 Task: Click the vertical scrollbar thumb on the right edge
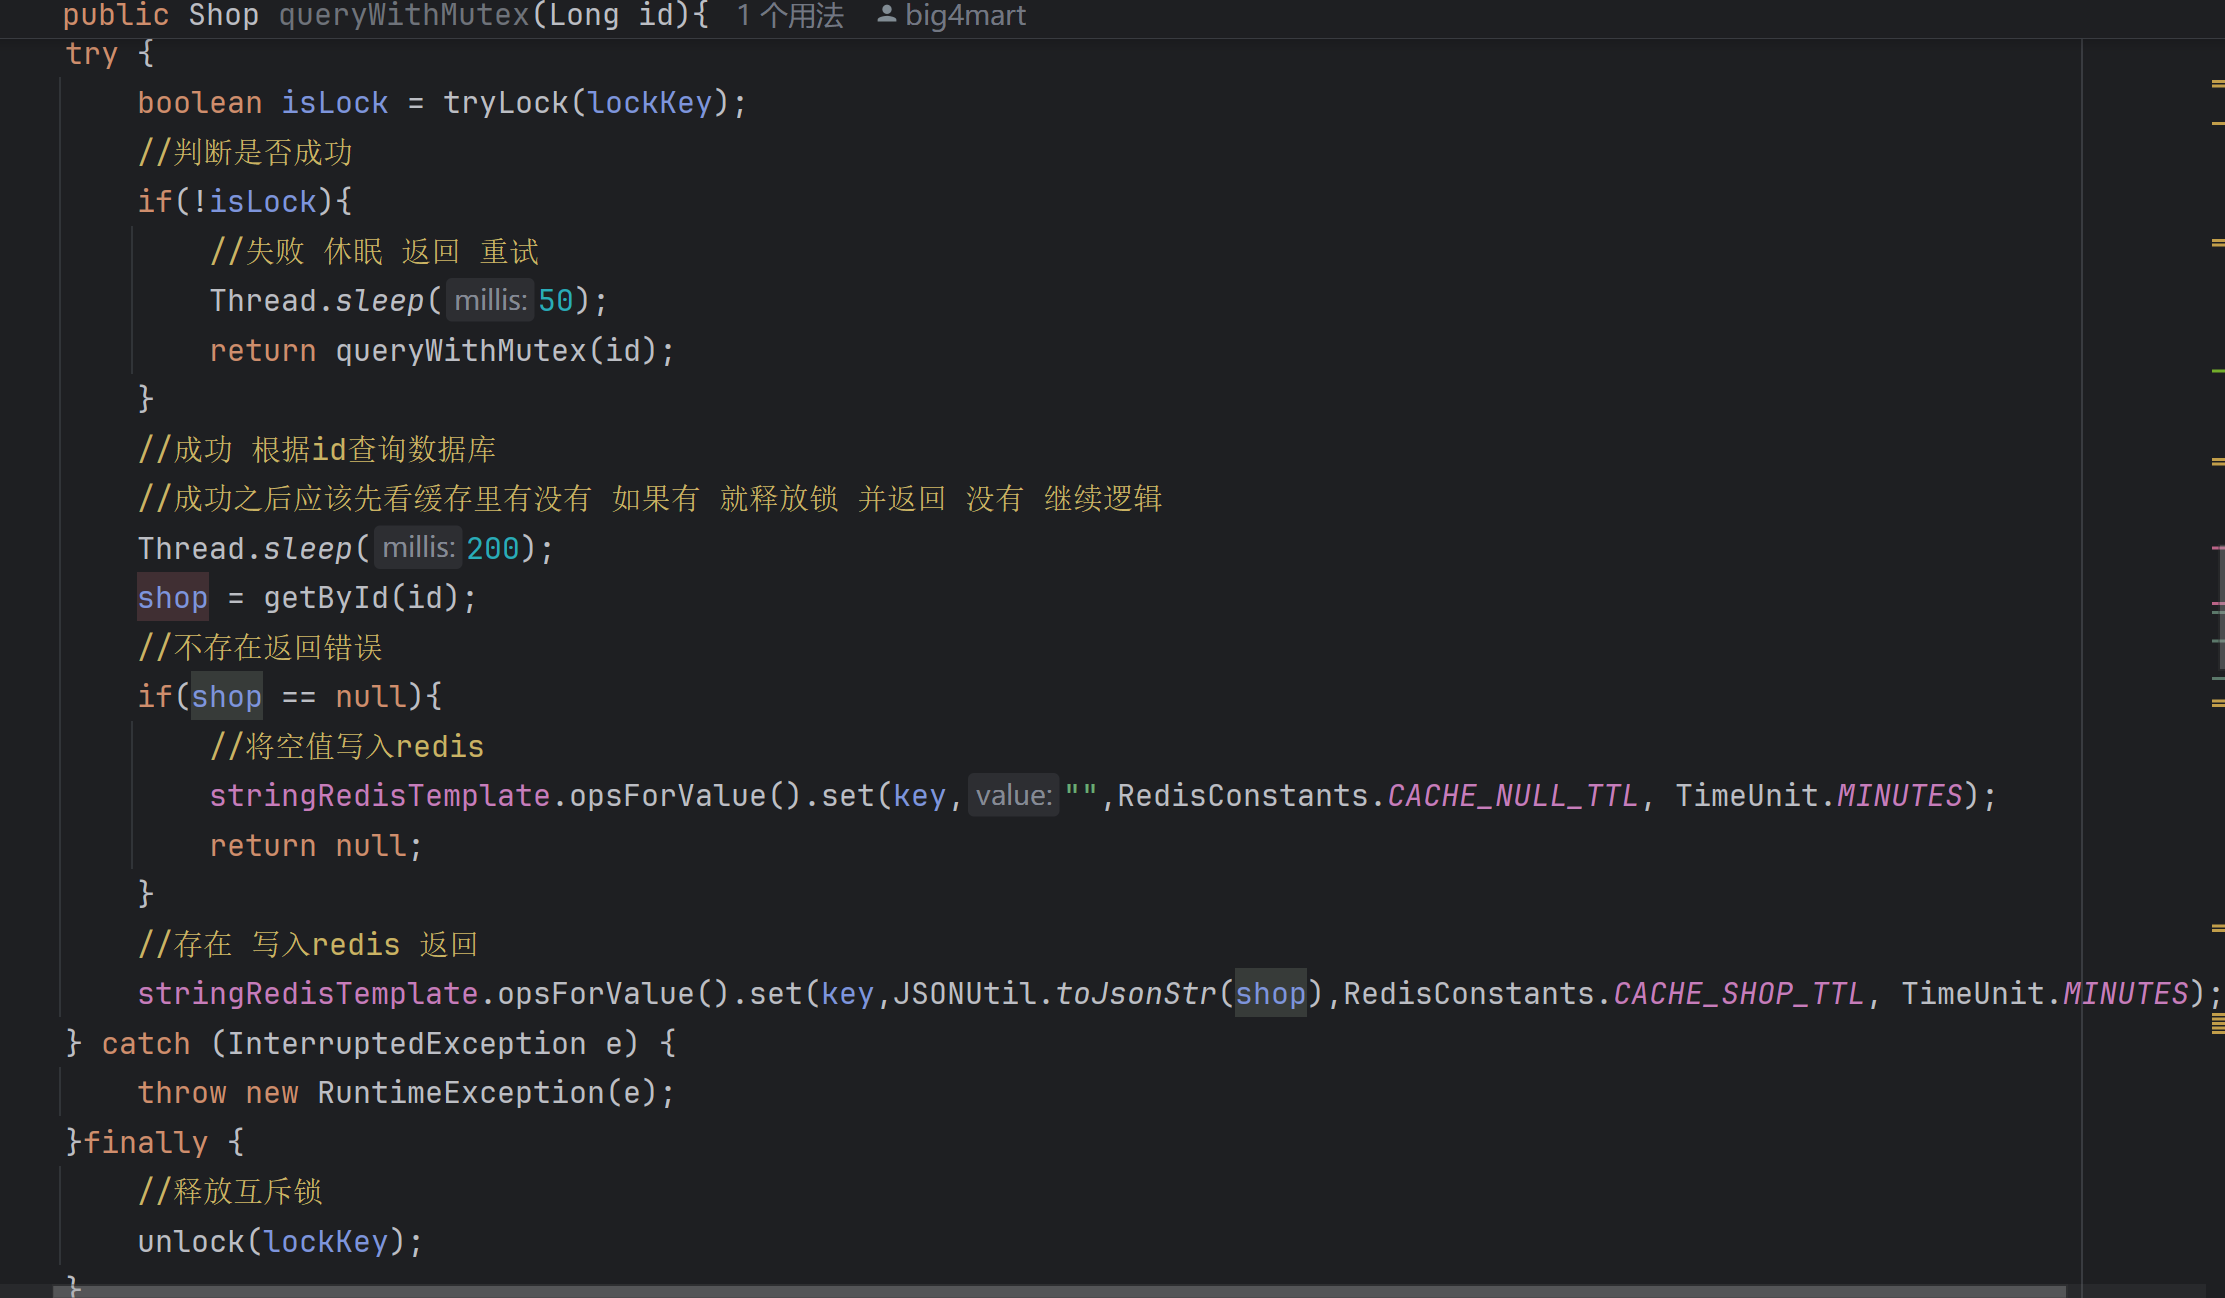click(x=2220, y=608)
